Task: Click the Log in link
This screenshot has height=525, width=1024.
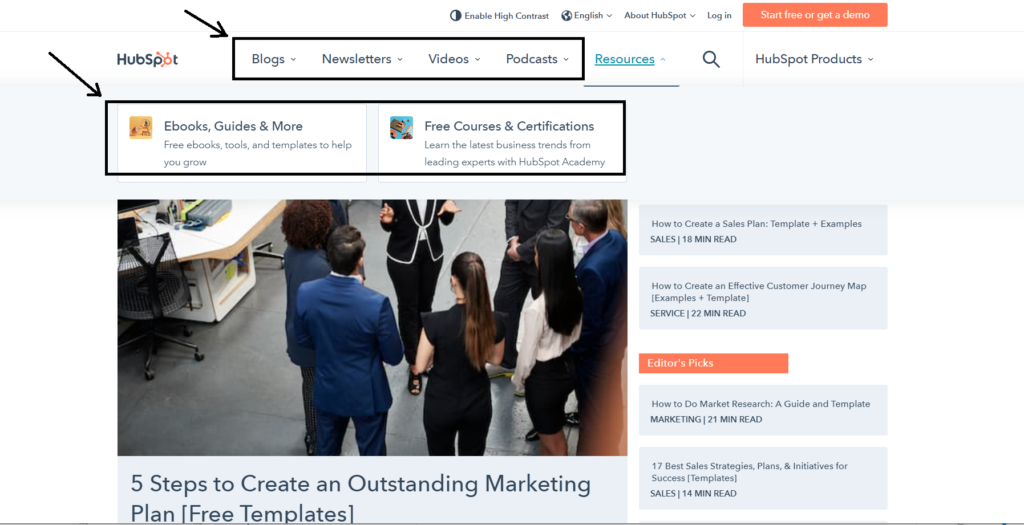Action: coord(719,16)
